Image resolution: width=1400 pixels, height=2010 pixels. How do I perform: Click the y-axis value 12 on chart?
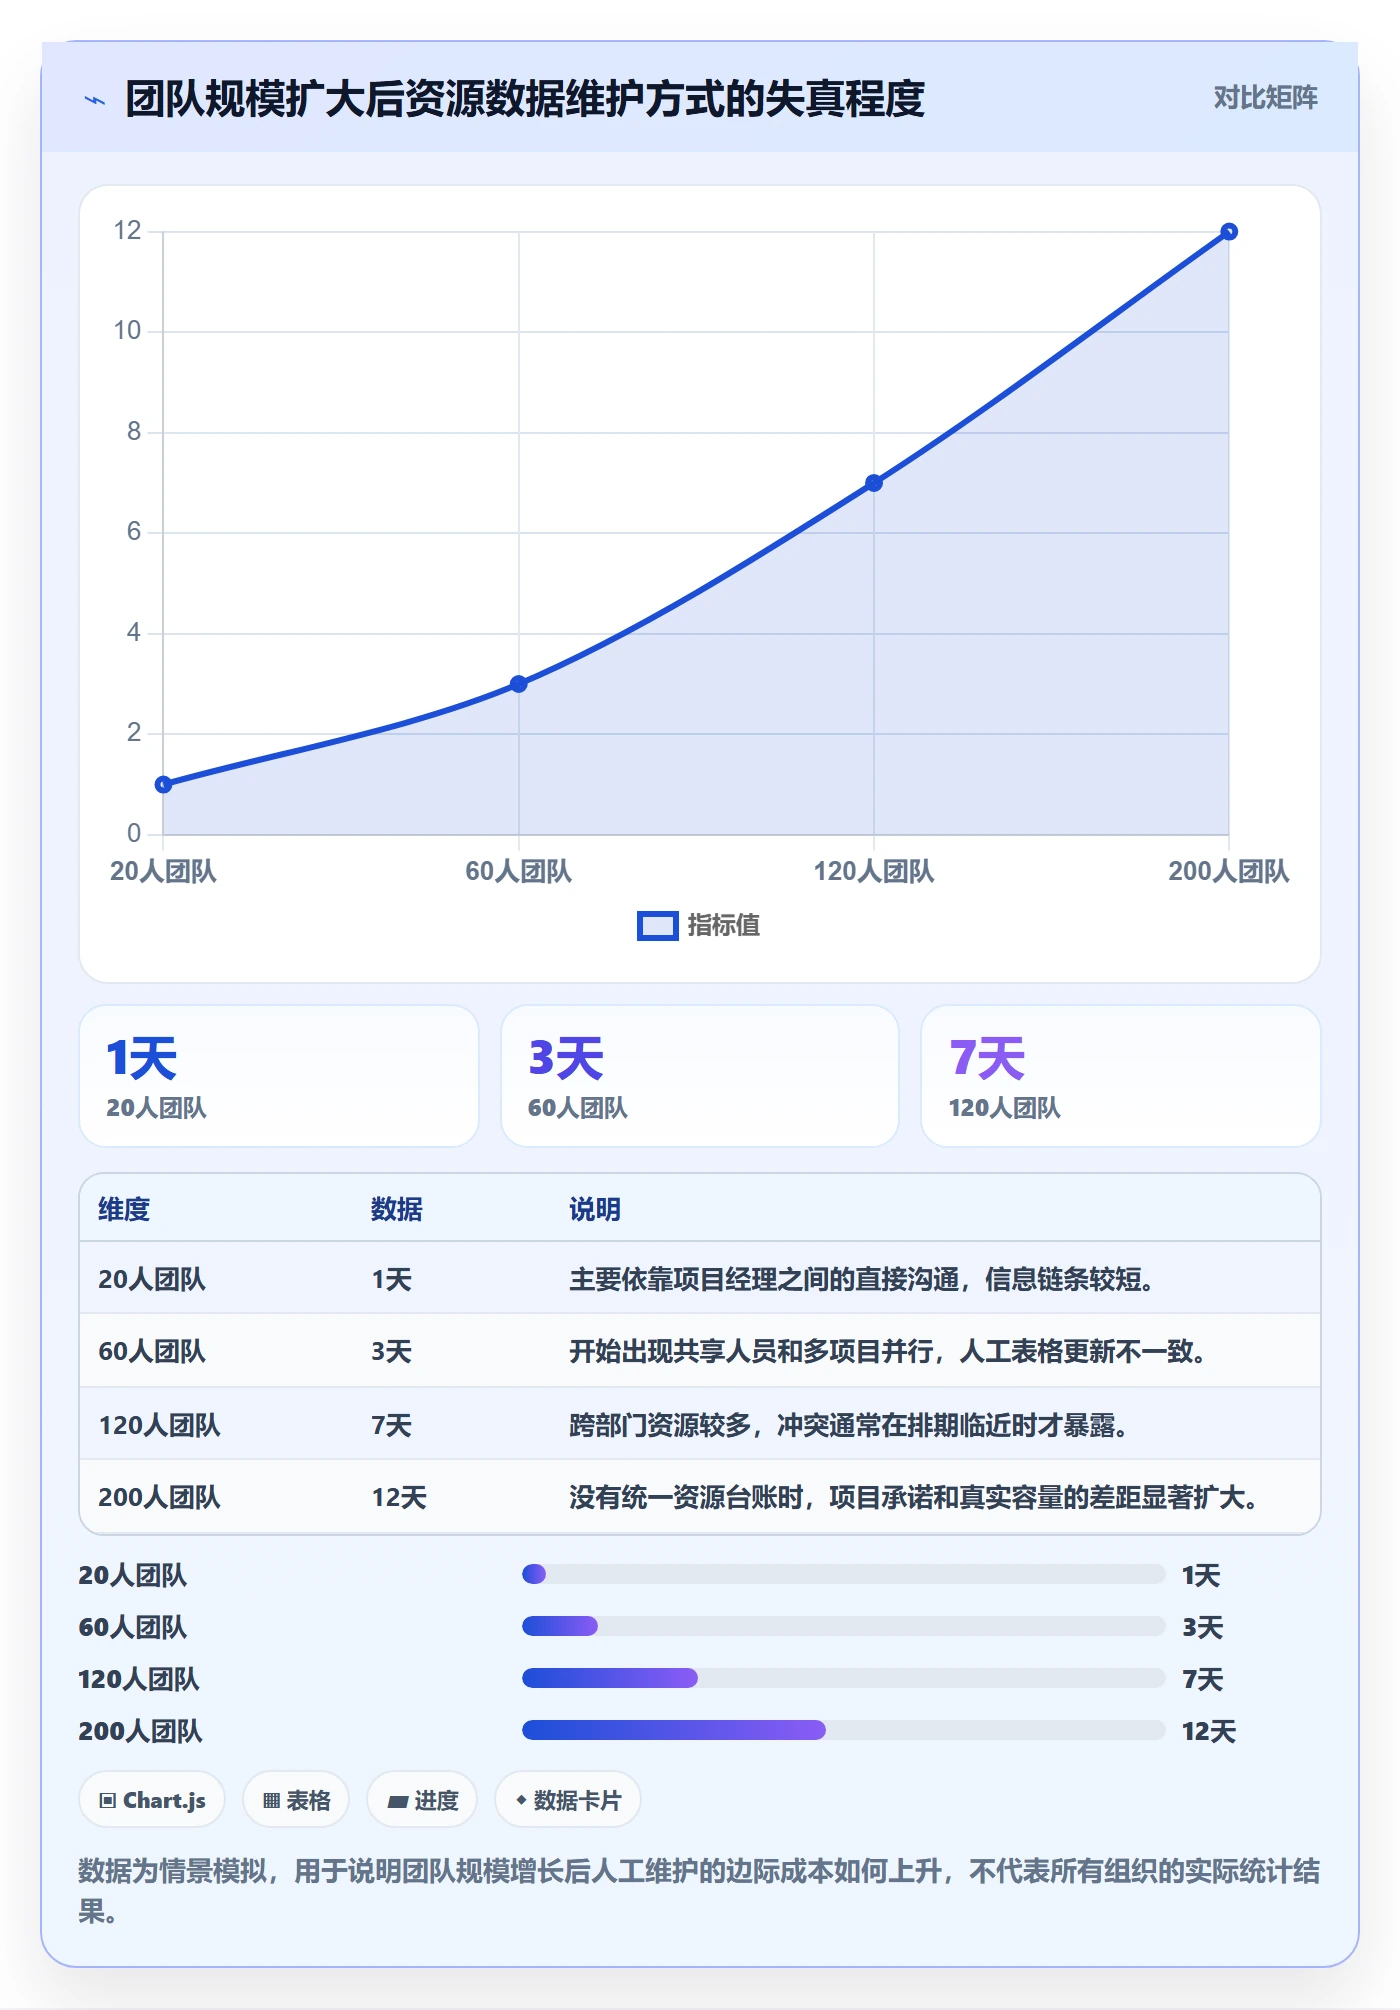128,231
